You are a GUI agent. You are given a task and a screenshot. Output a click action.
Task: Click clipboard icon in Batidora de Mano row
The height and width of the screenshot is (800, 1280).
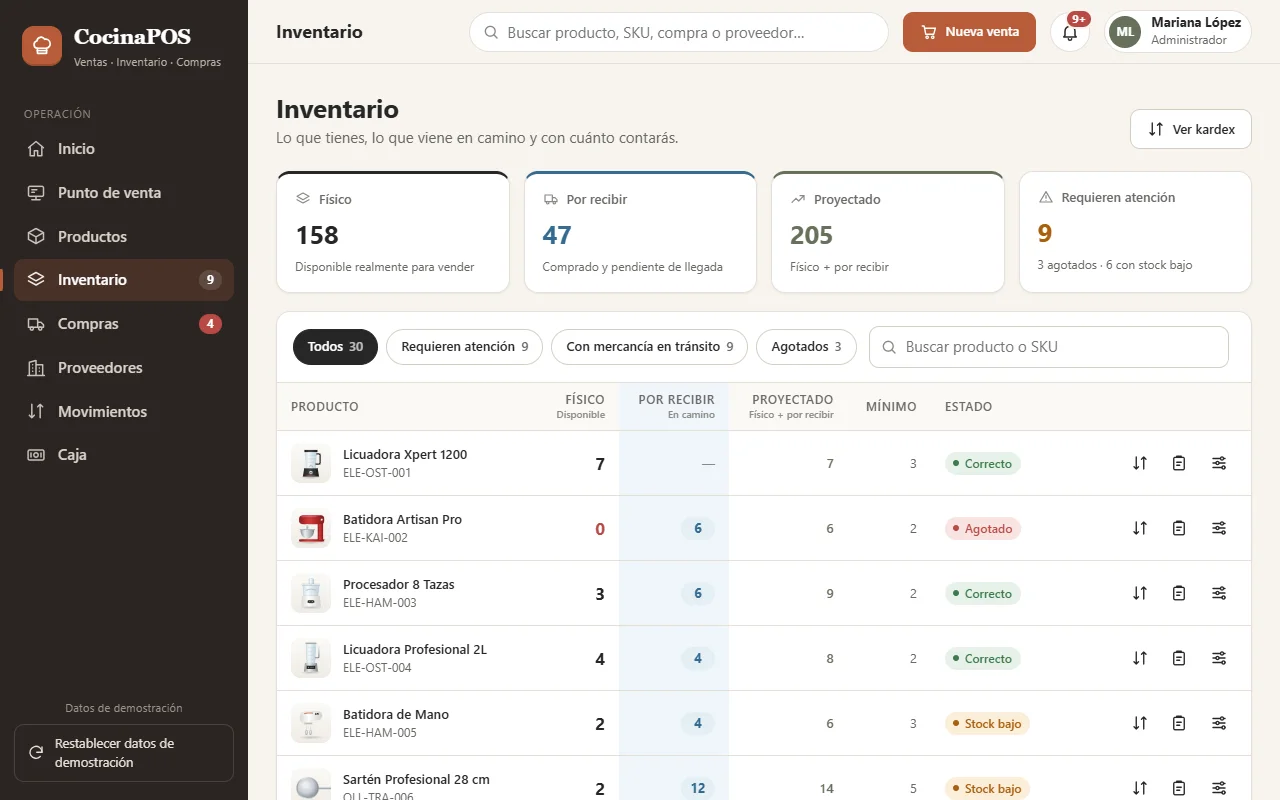click(1179, 723)
